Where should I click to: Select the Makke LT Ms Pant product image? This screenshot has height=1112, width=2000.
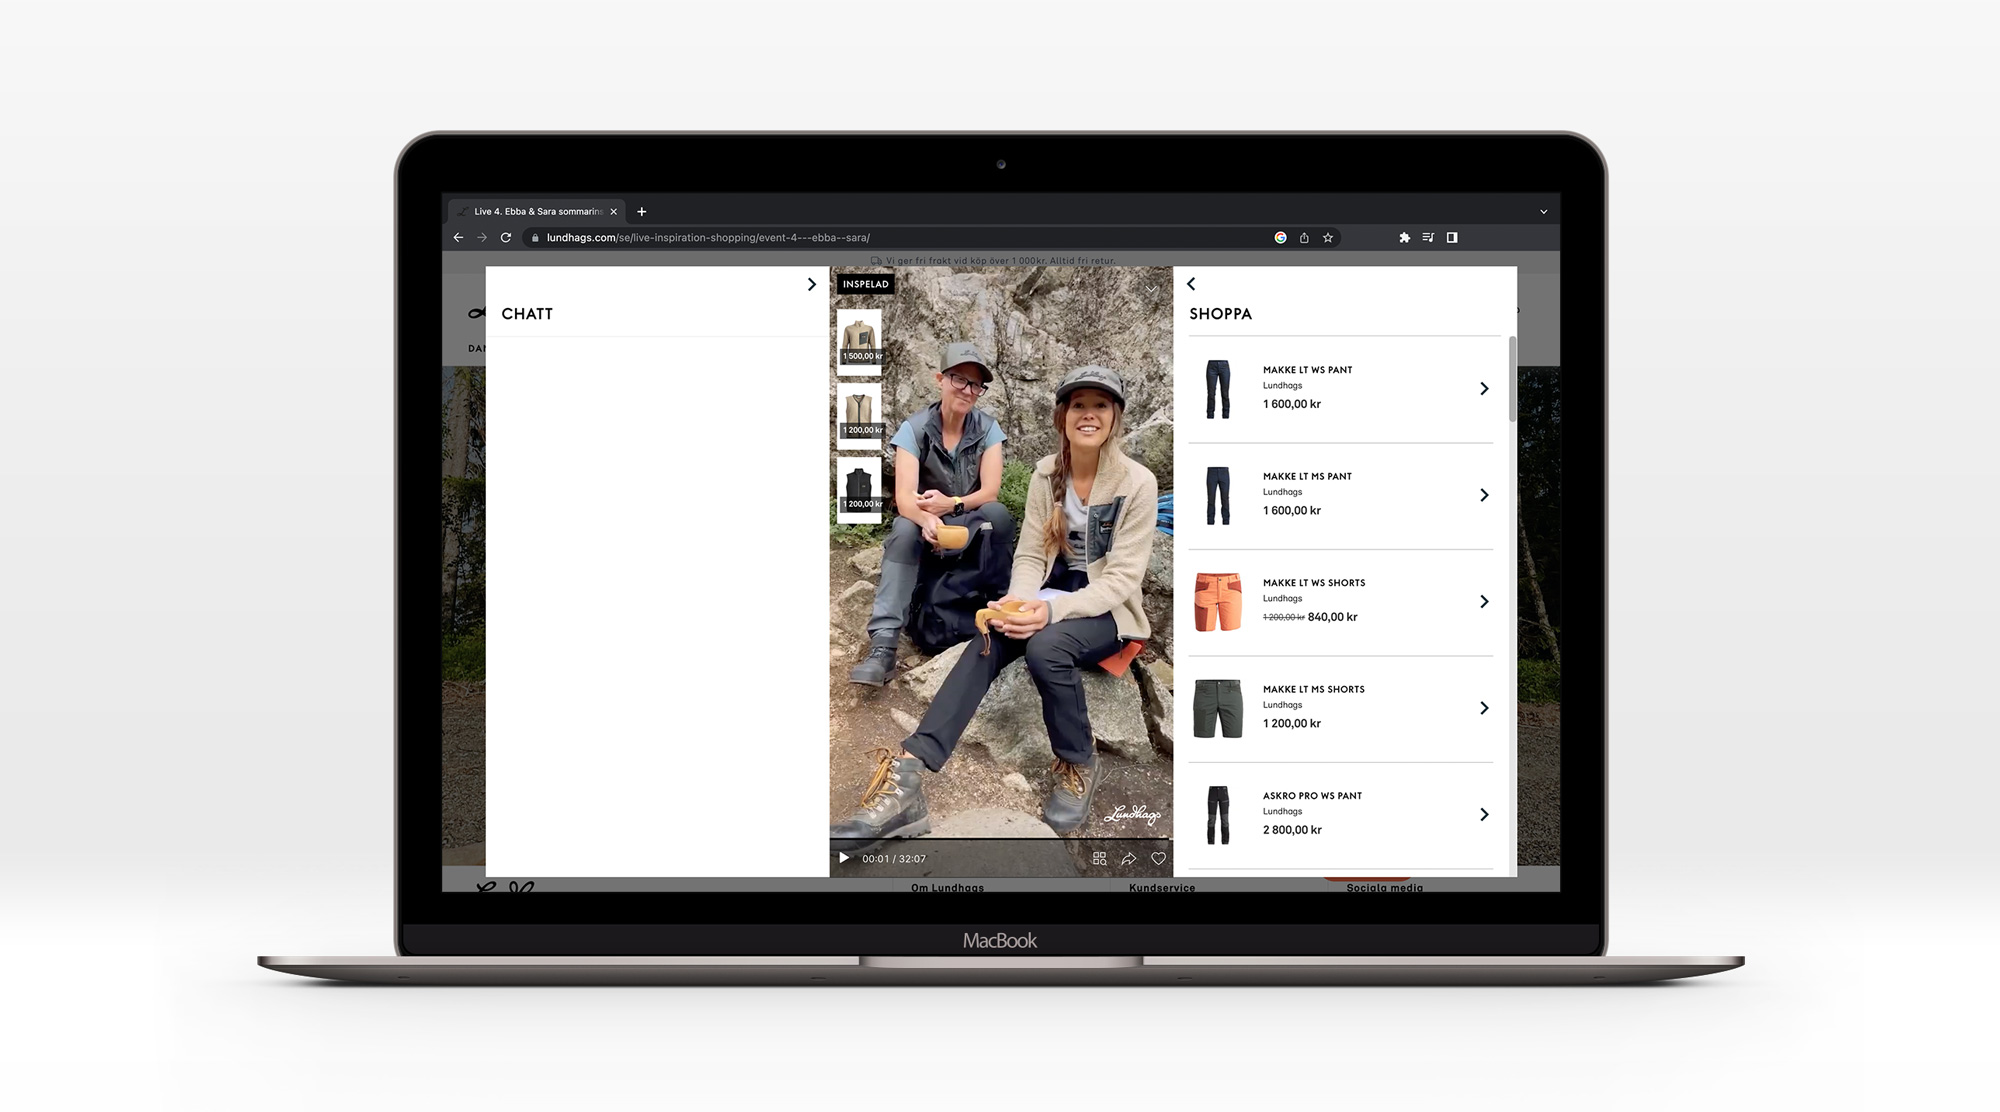tap(1218, 495)
